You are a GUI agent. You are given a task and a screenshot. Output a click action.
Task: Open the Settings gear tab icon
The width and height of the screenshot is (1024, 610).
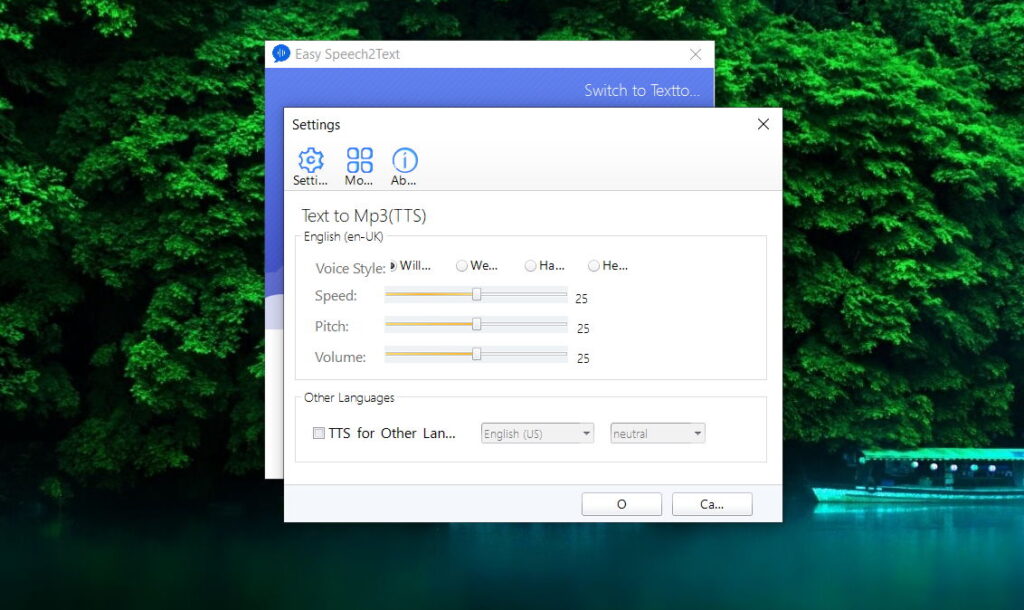[x=310, y=160]
